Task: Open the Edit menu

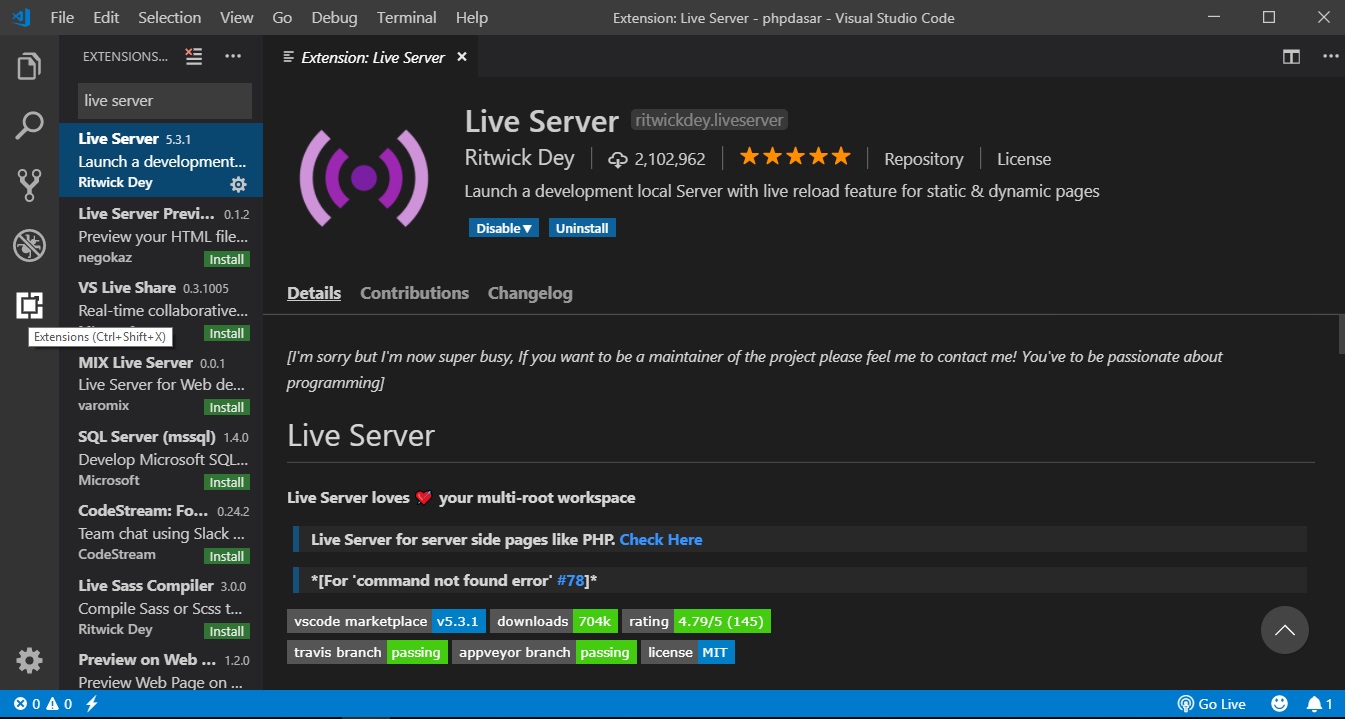Action: click(106, 18)
